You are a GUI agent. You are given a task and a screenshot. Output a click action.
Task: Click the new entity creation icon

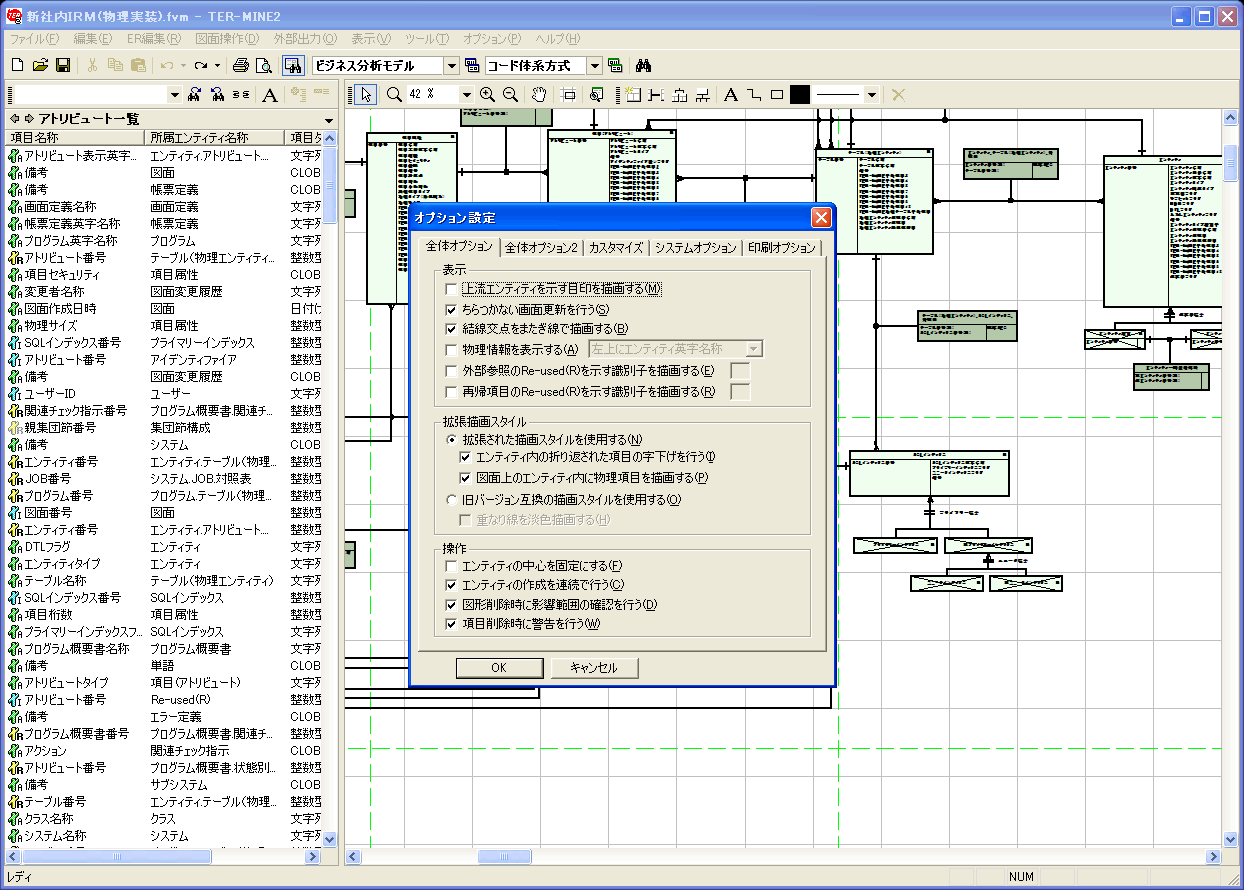tap(633, 94)
